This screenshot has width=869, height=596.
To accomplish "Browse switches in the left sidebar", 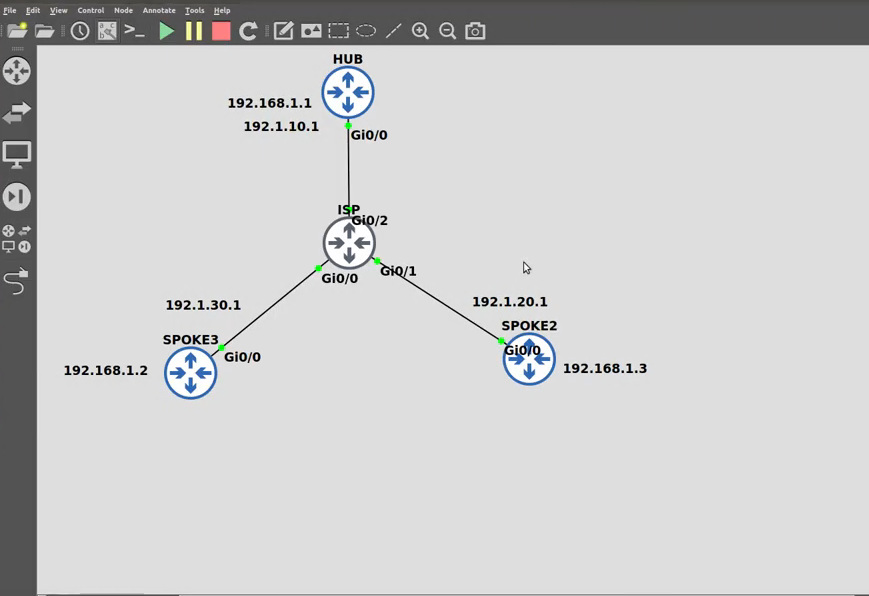I will point(16,113).
